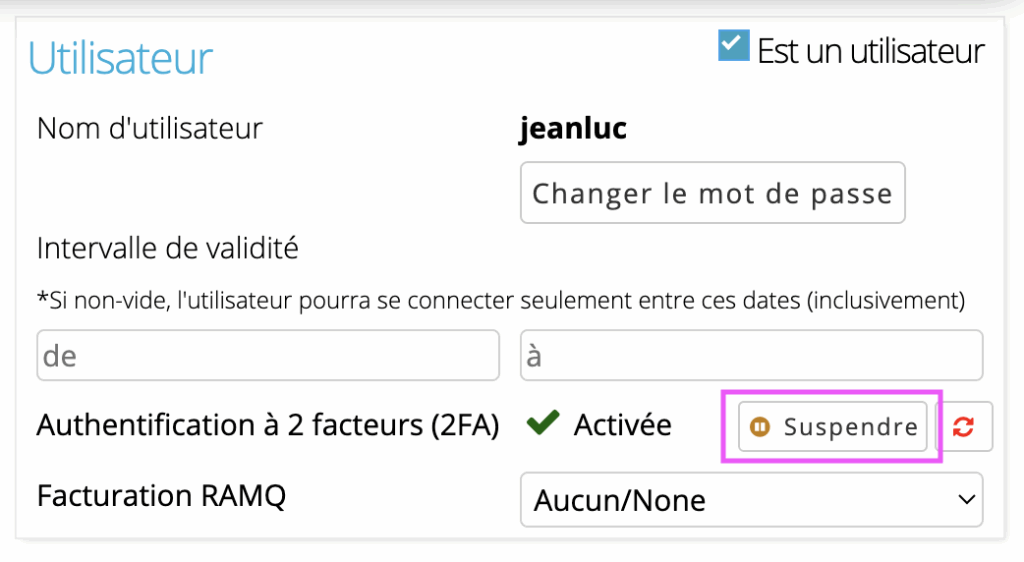Click Changer le mot de passe button
Viewport: 1024px width, 562px height.
[x=712, y=193]
